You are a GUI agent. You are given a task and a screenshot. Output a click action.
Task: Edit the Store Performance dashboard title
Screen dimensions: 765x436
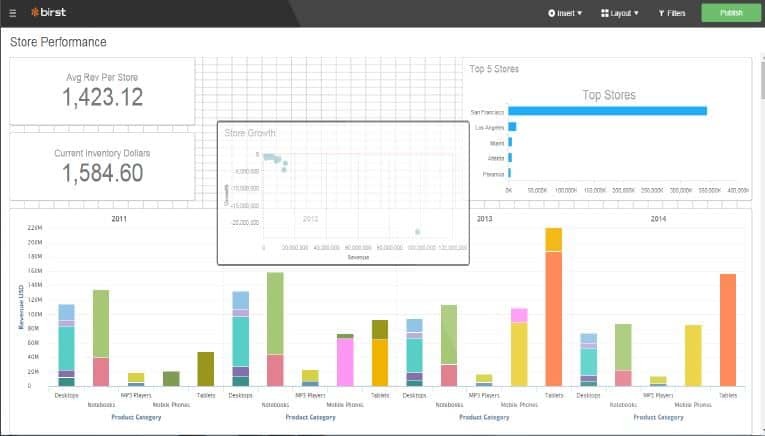coord(58,42)
